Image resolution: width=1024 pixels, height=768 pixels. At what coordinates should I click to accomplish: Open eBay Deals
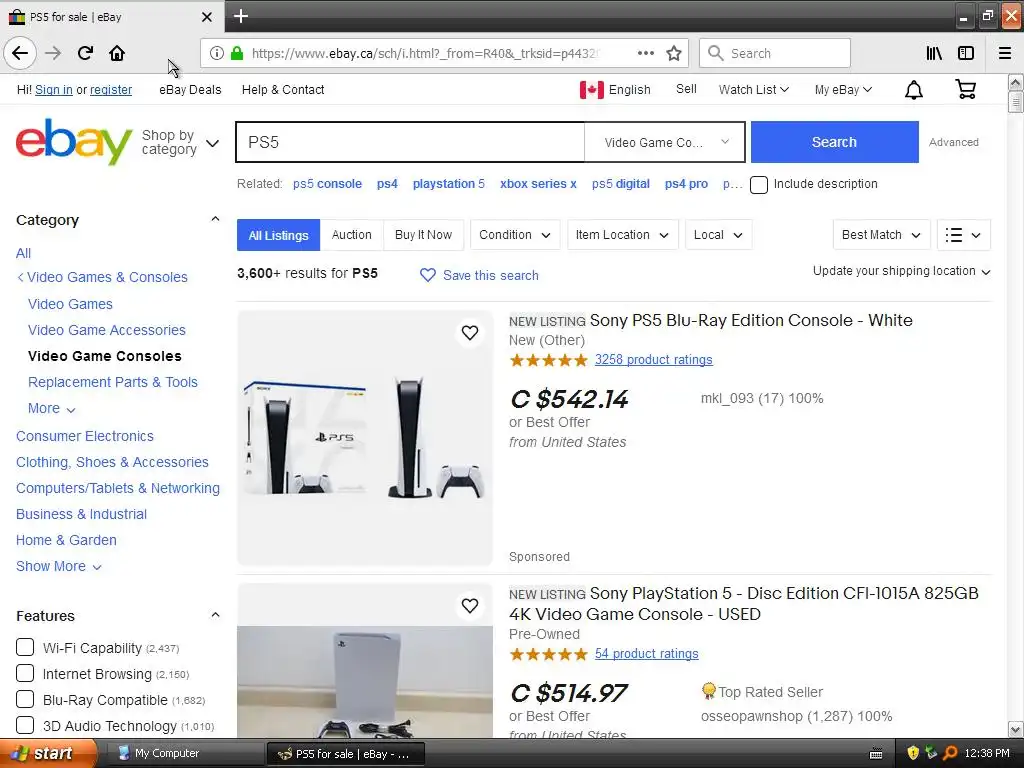click(190, 89)
